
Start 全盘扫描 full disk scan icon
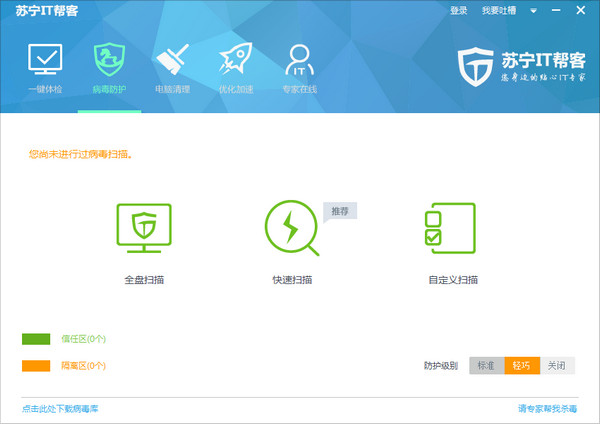144,228
